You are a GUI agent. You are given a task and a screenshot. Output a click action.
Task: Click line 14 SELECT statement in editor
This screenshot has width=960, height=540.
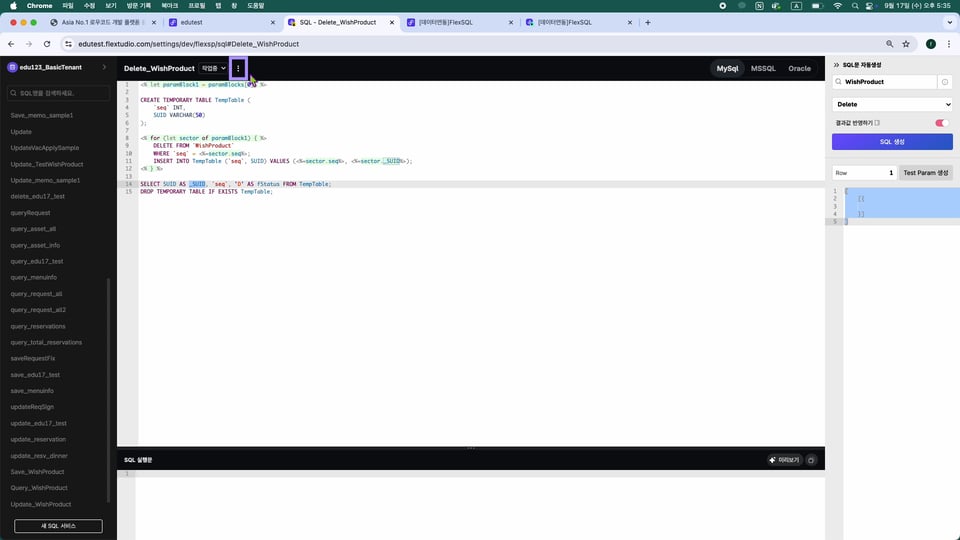click(x=236, y=184)
